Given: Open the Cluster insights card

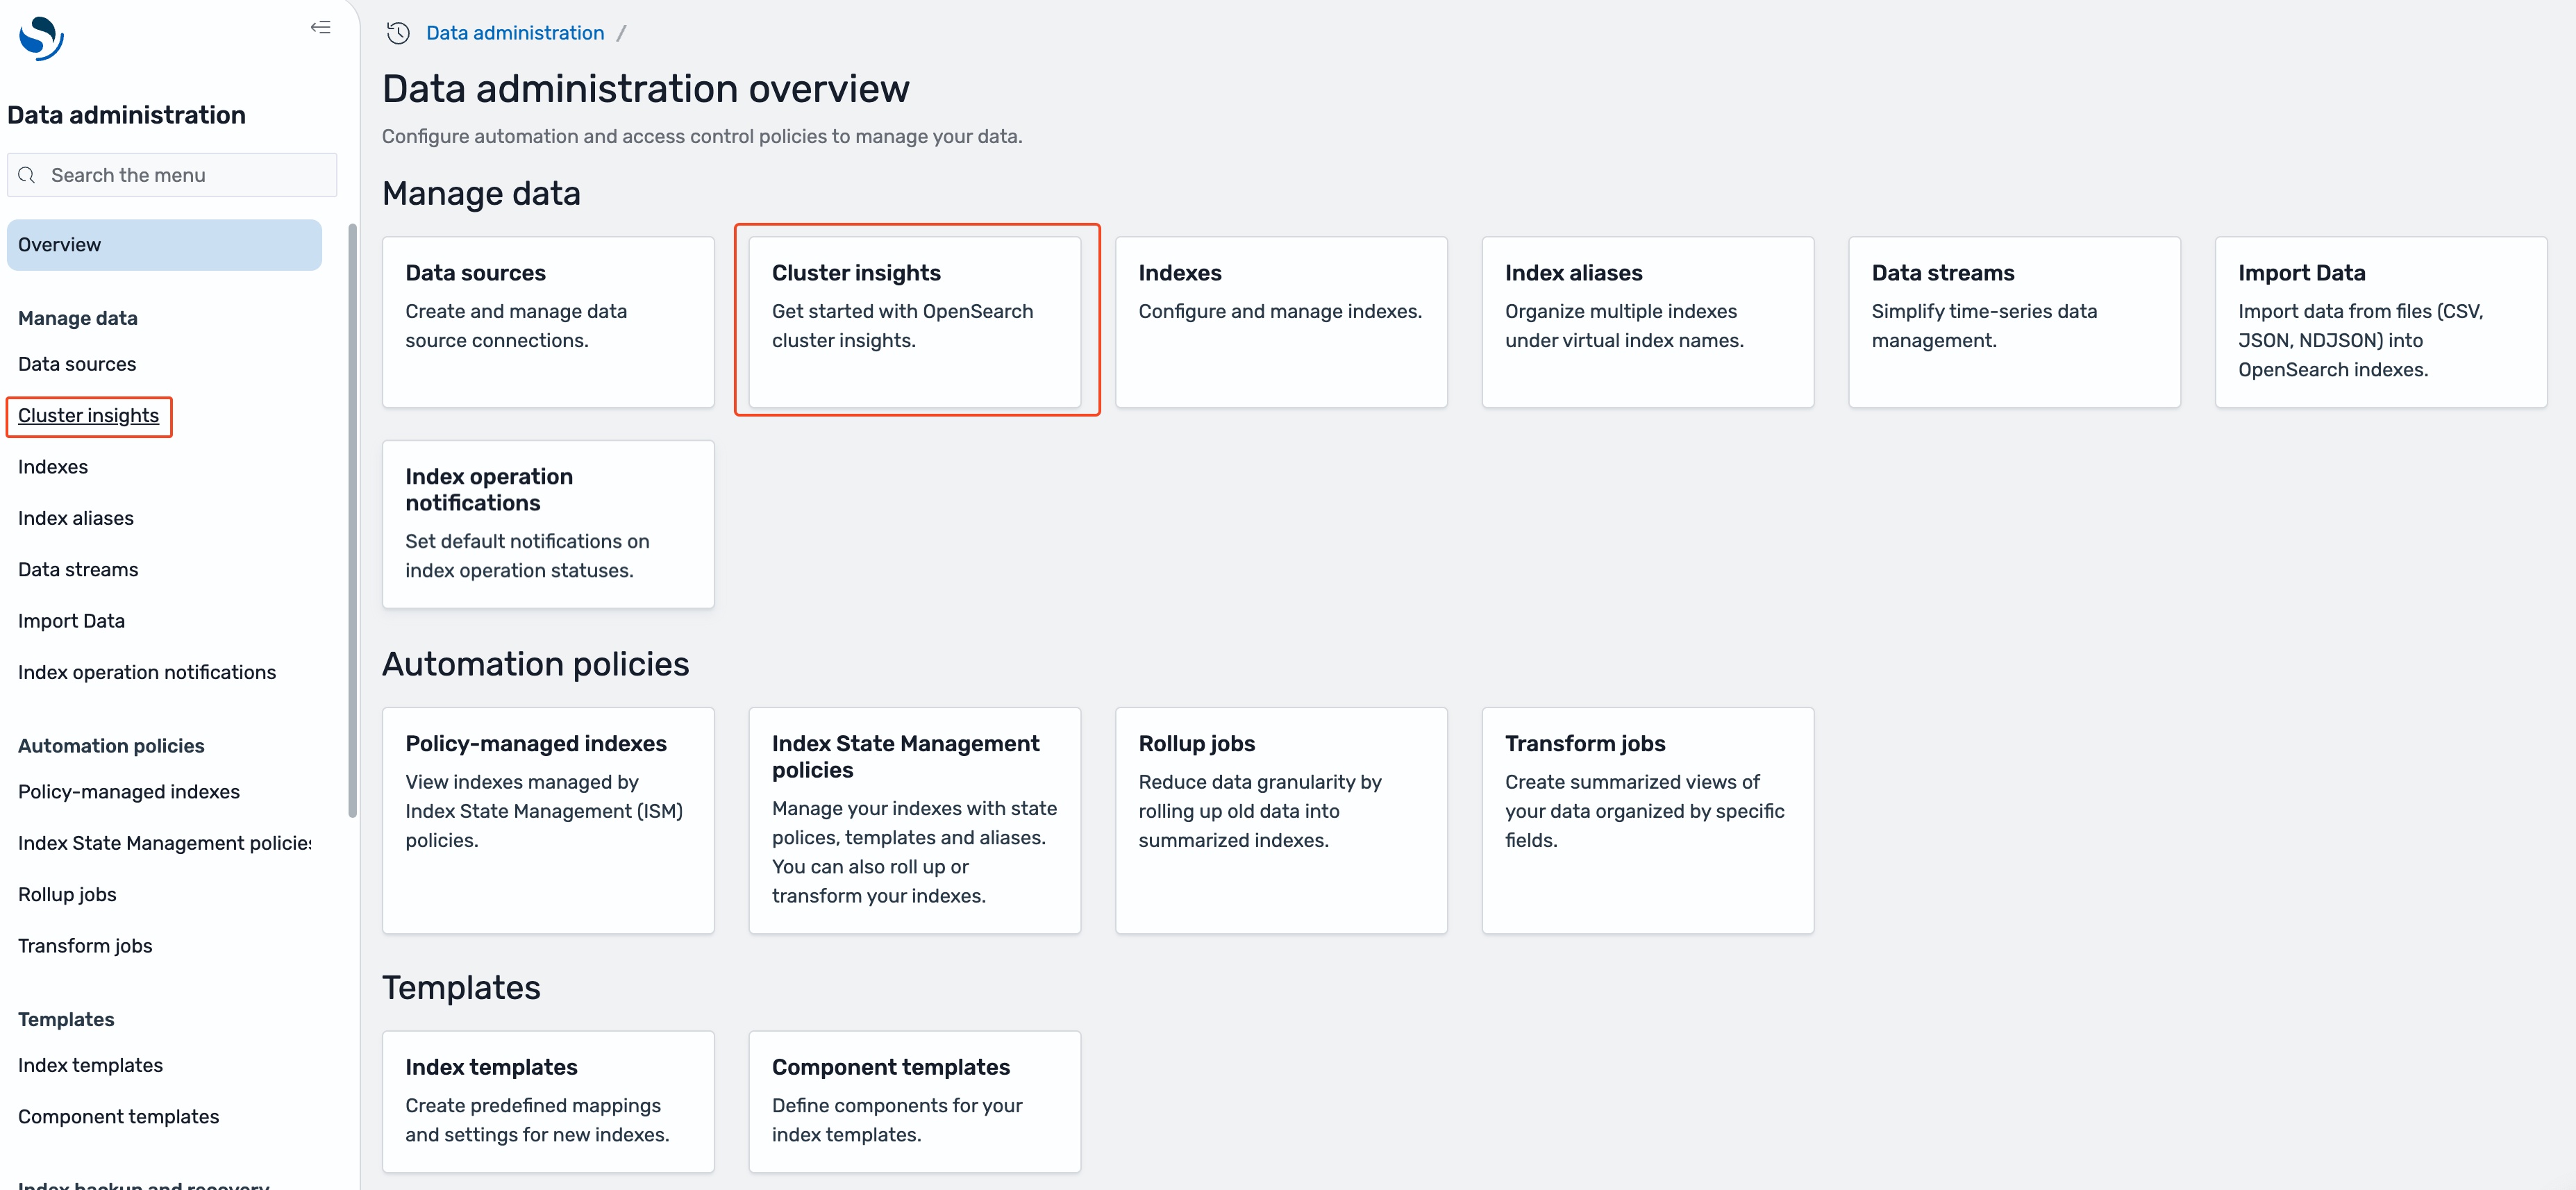Looking at the screenshot, I should (x=914, y=322).
